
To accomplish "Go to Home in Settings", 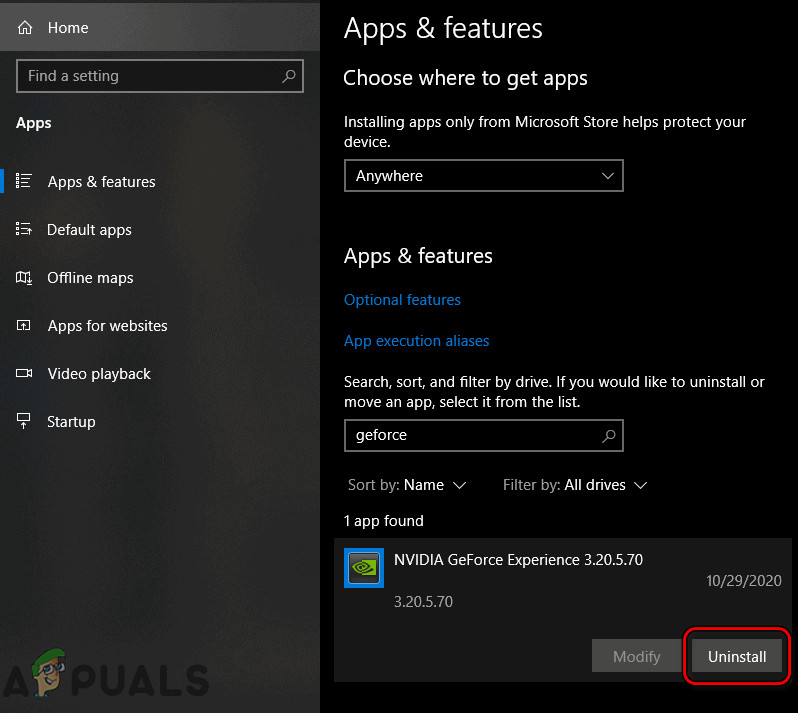I will [x=160, y=27].
